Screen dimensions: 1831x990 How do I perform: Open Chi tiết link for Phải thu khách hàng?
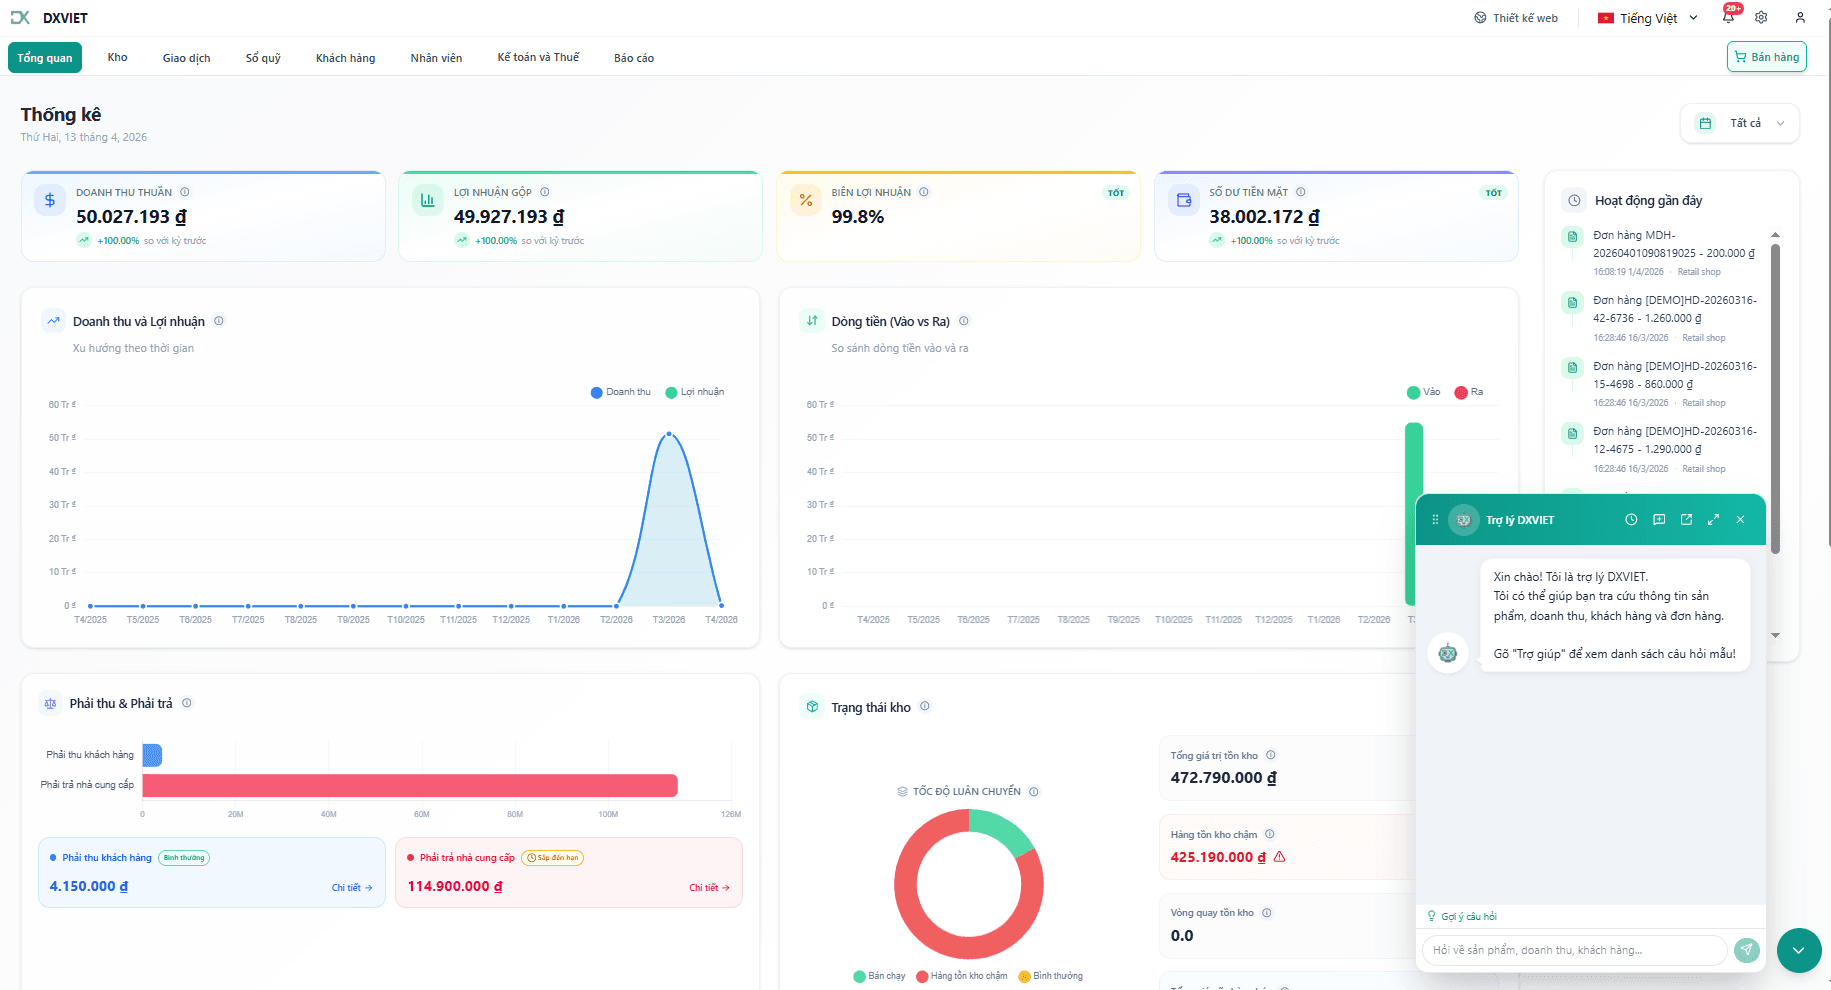[x=352, y=888]
